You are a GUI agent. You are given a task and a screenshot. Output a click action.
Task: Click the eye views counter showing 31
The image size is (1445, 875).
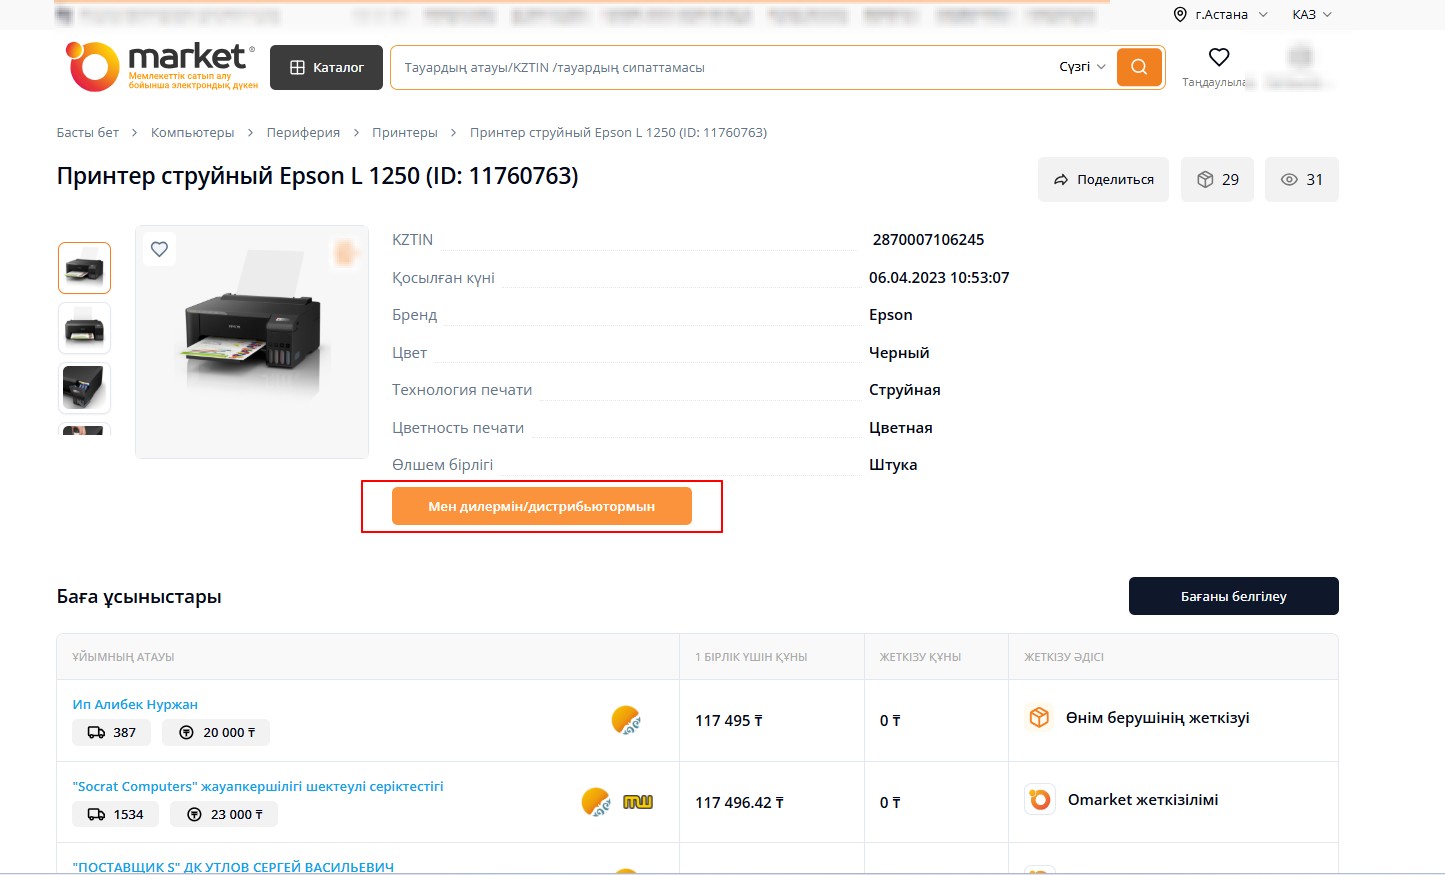1301,180
